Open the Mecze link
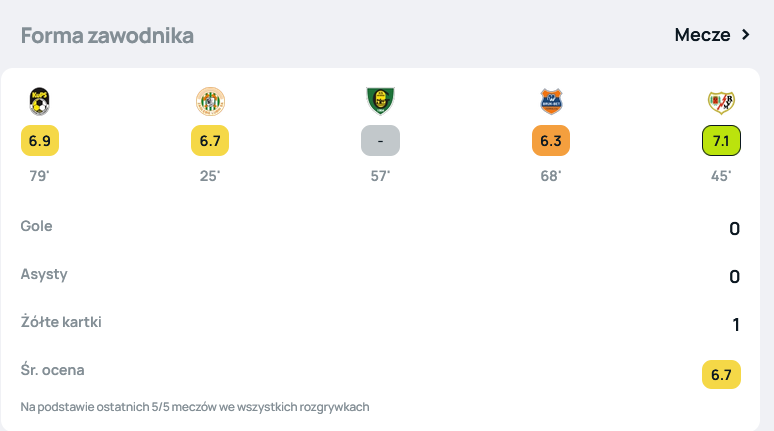 pyautogui.click(x=703, y=35)
